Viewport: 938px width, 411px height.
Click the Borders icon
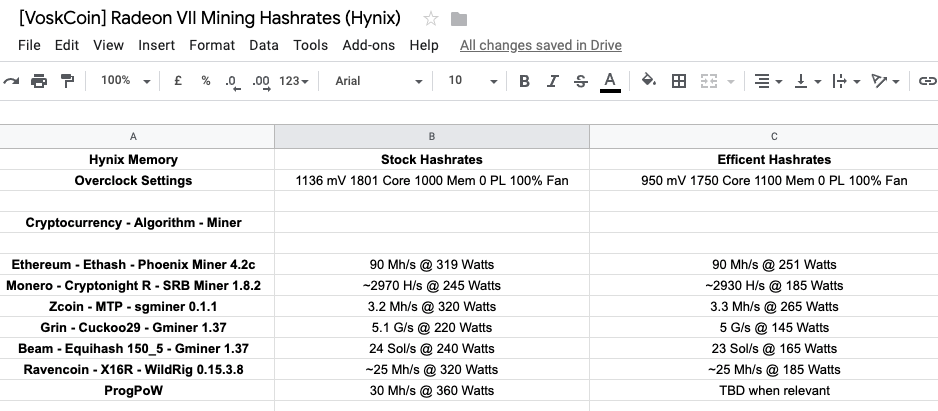coord(678,81)
